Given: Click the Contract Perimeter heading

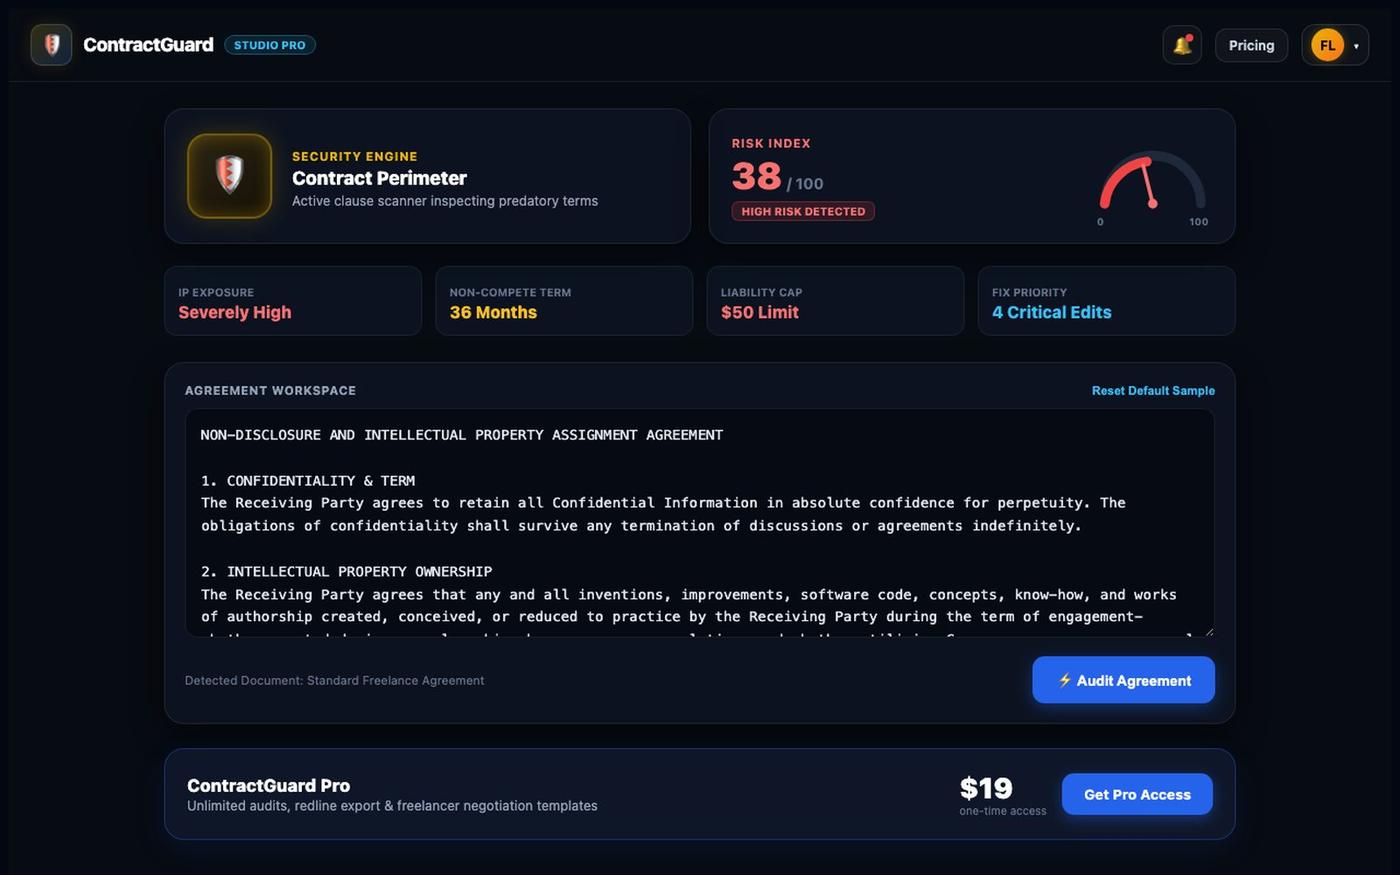Looking at the screenshot, I should pos(379,178).
